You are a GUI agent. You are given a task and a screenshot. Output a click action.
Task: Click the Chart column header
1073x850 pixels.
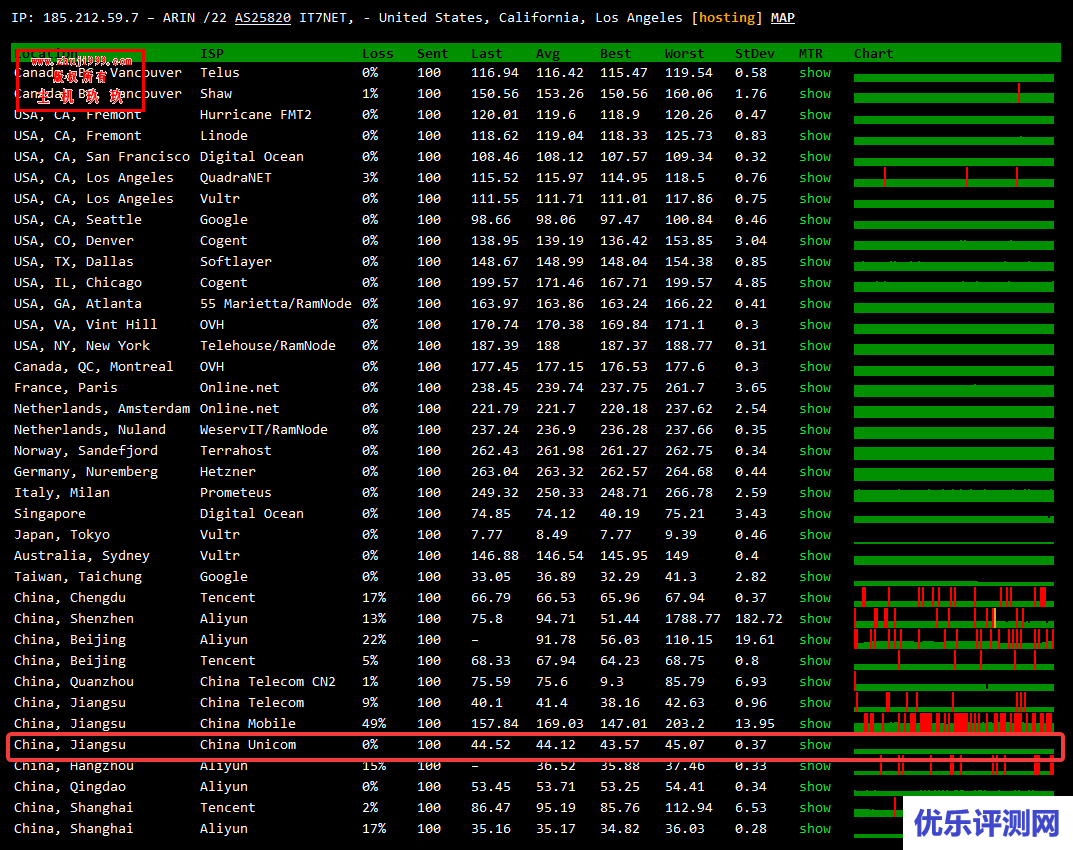pos(874,53)
